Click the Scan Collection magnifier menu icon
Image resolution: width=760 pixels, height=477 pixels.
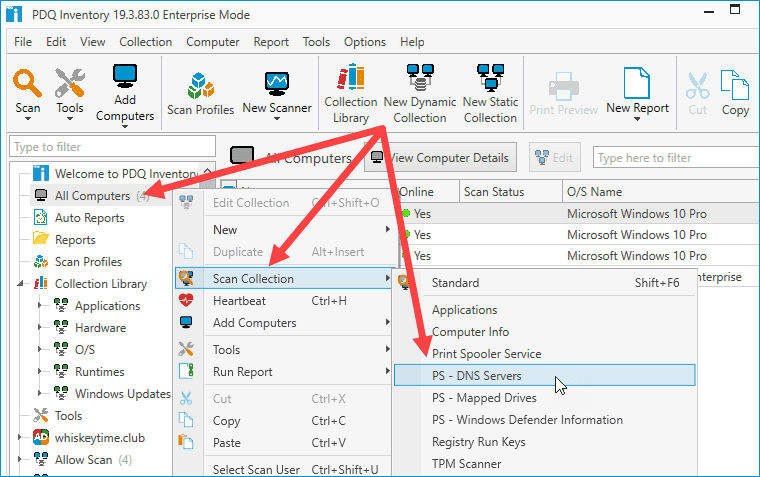point(186,278)
